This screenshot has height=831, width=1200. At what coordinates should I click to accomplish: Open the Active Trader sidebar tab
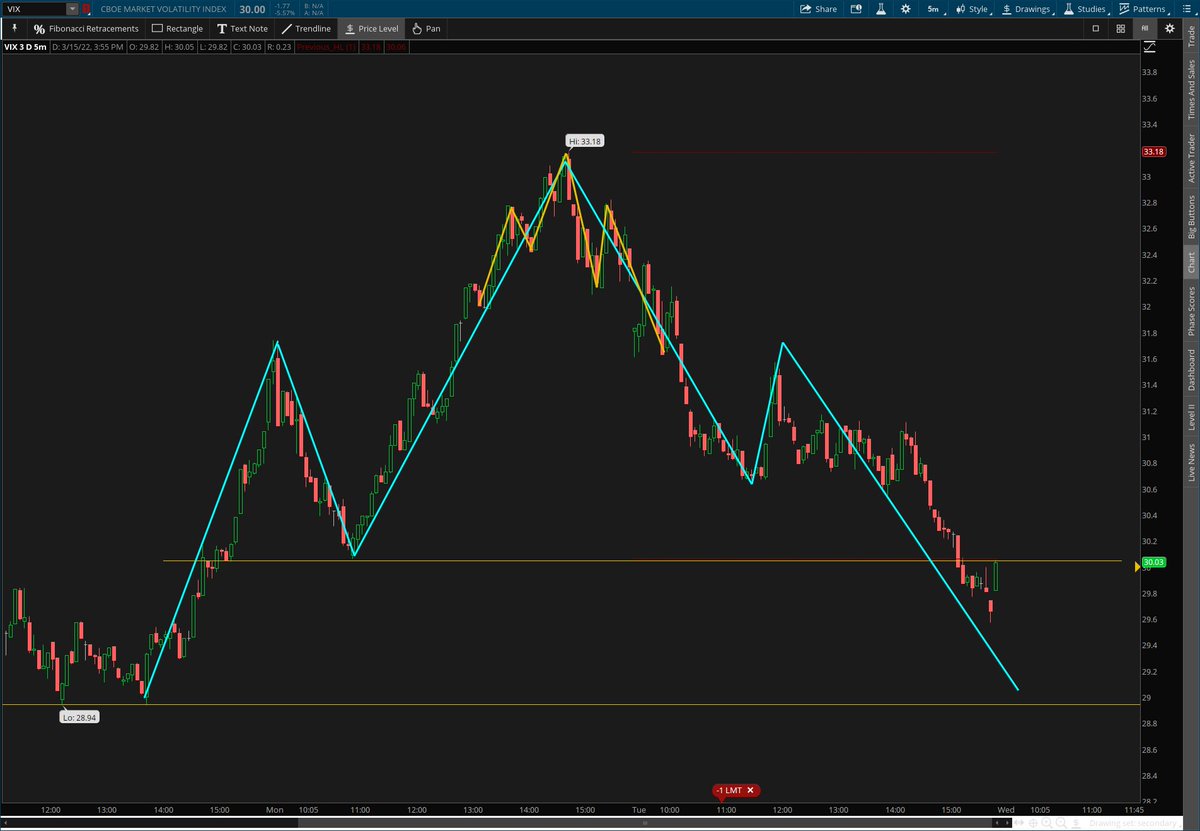[1191, 157]
